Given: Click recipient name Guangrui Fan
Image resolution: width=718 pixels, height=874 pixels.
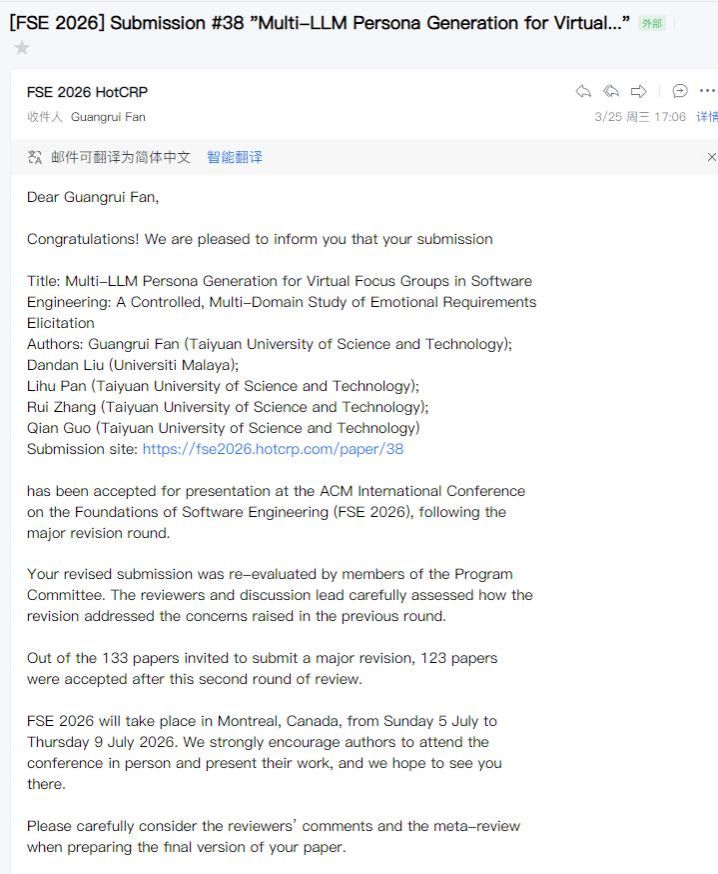Looking at the screenshot, I should (108, 117).
